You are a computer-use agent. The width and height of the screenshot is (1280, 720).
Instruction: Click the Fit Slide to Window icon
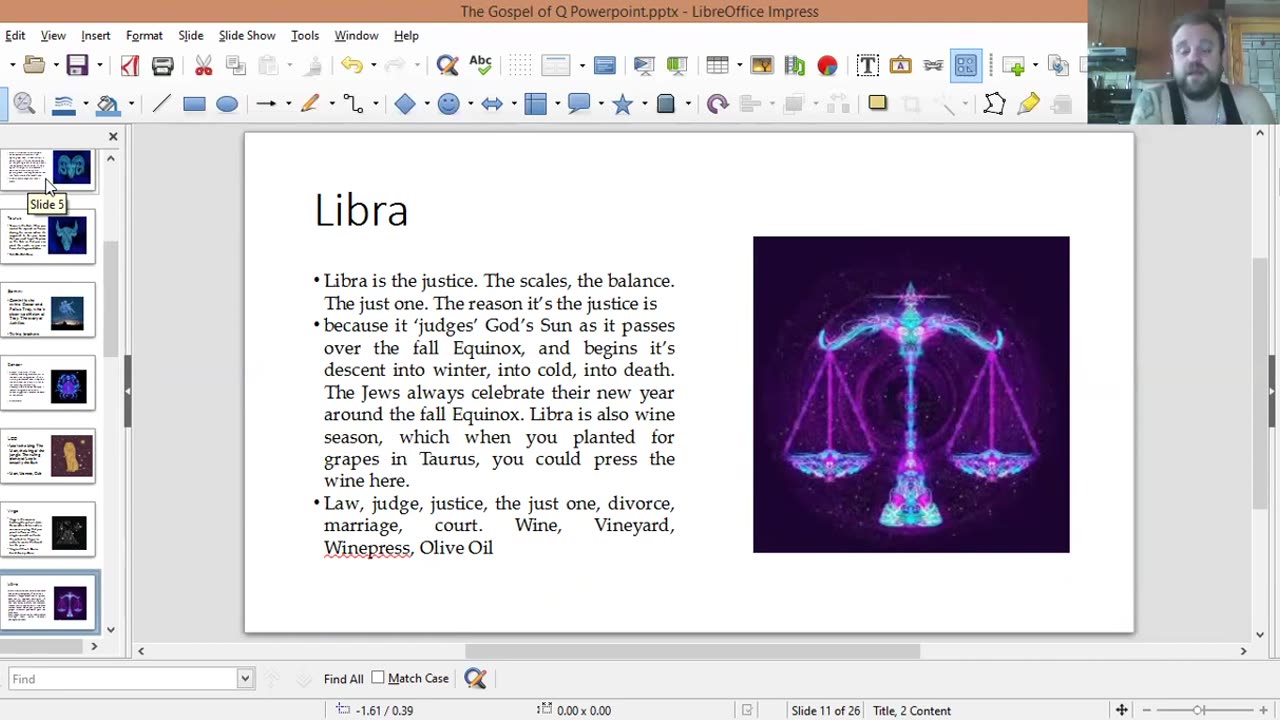[x=1122, y=710]
